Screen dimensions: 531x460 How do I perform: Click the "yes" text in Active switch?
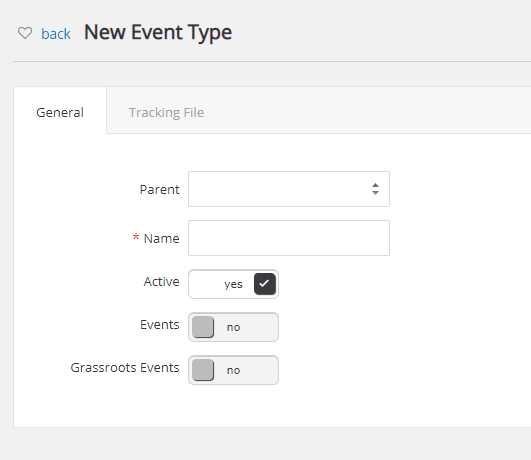233,285
